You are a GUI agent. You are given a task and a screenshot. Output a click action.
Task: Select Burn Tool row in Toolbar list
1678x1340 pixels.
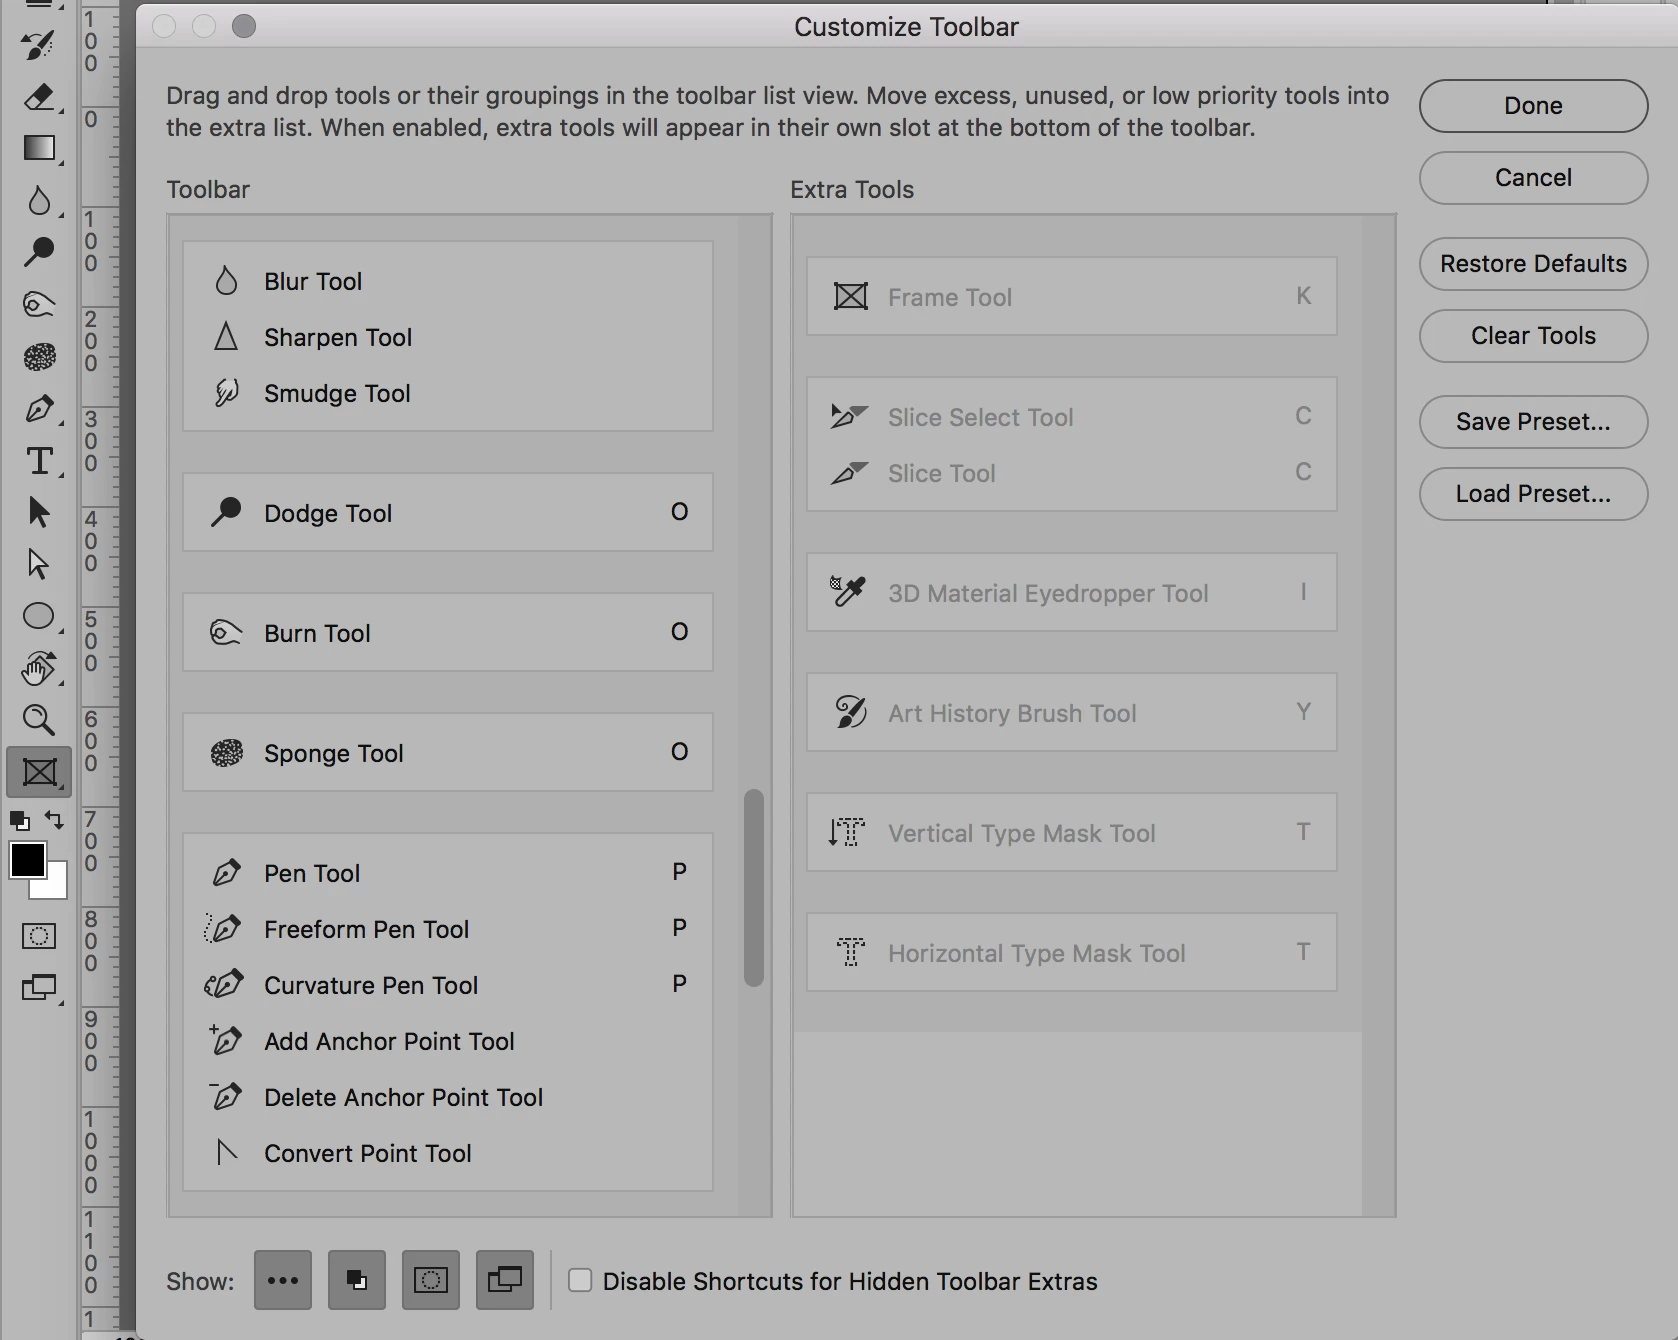point(448,632)
